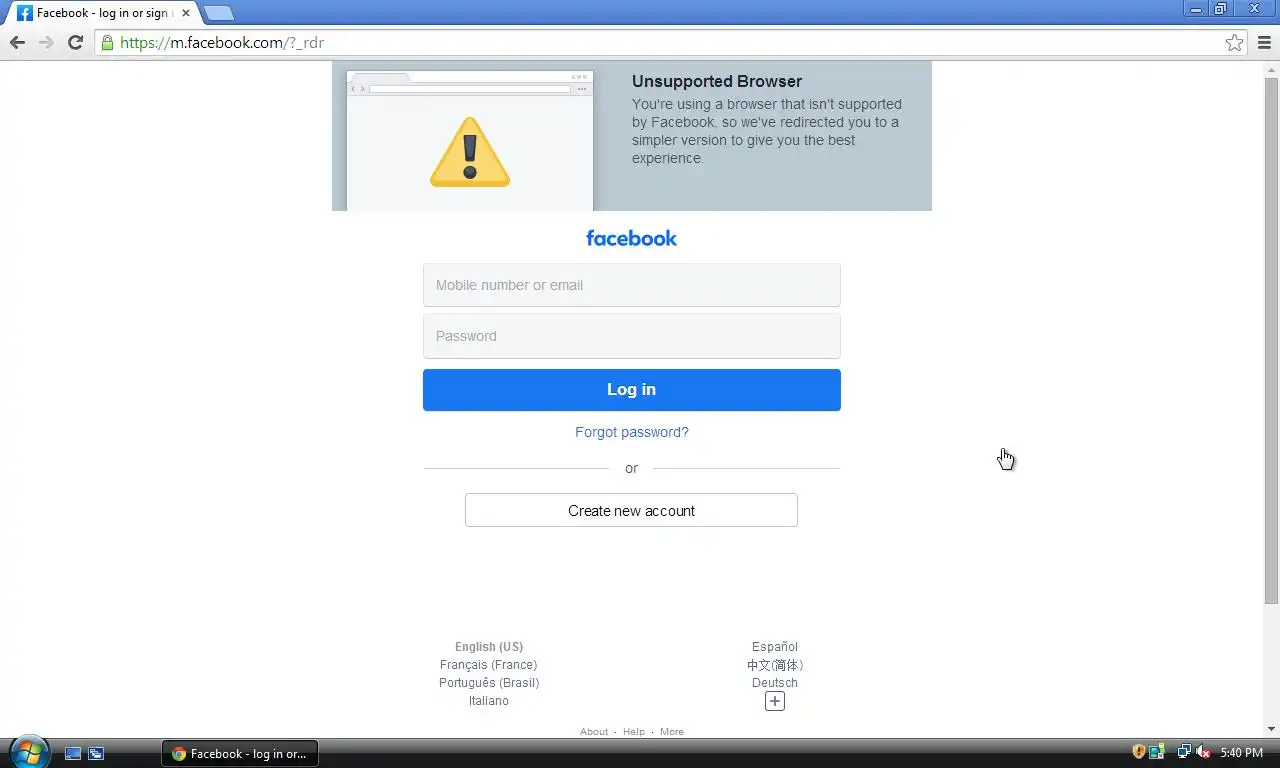Open Facebook Chrome window from taskbar
1280x768 pixels.
[240, 753]
